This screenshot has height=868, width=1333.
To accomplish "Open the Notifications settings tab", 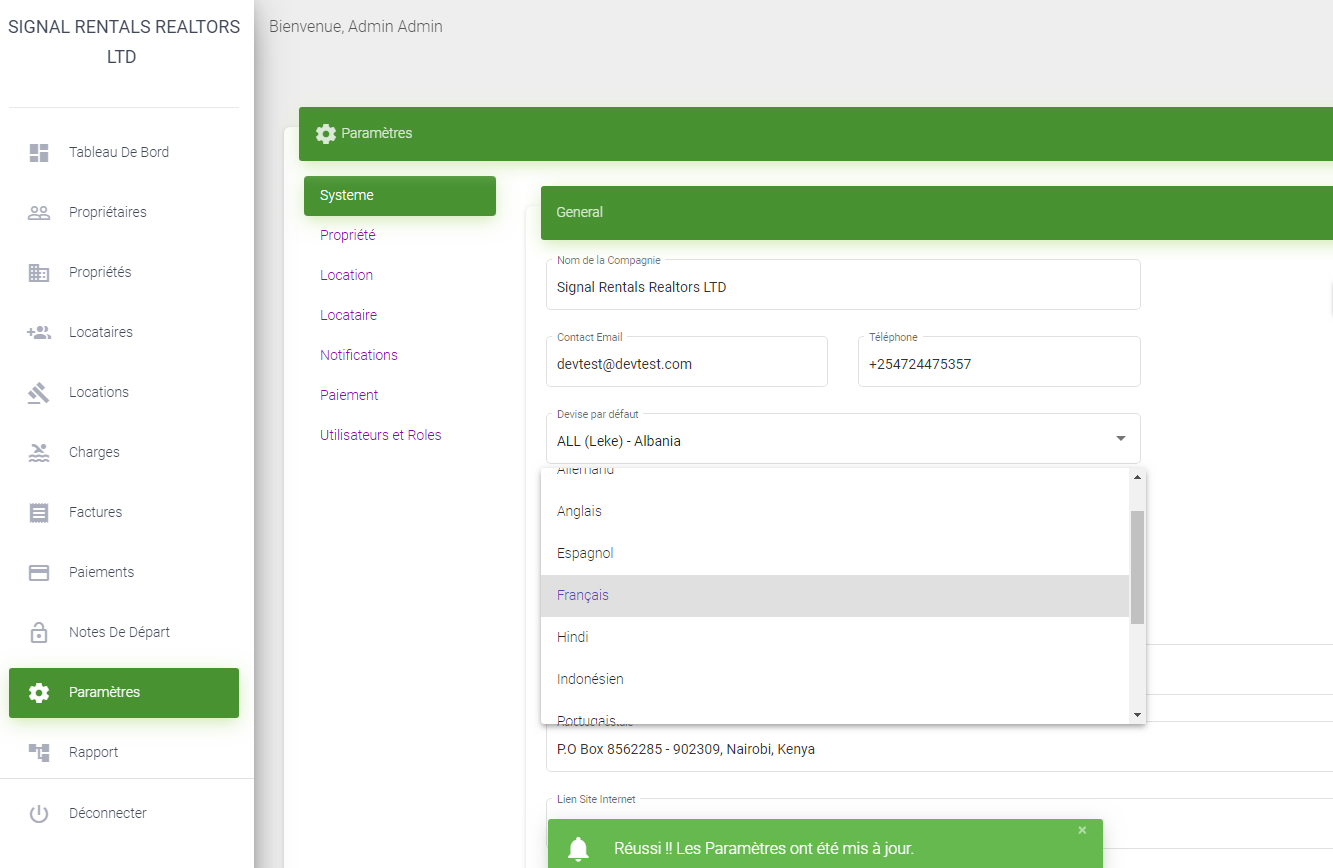I will point(358,354).
